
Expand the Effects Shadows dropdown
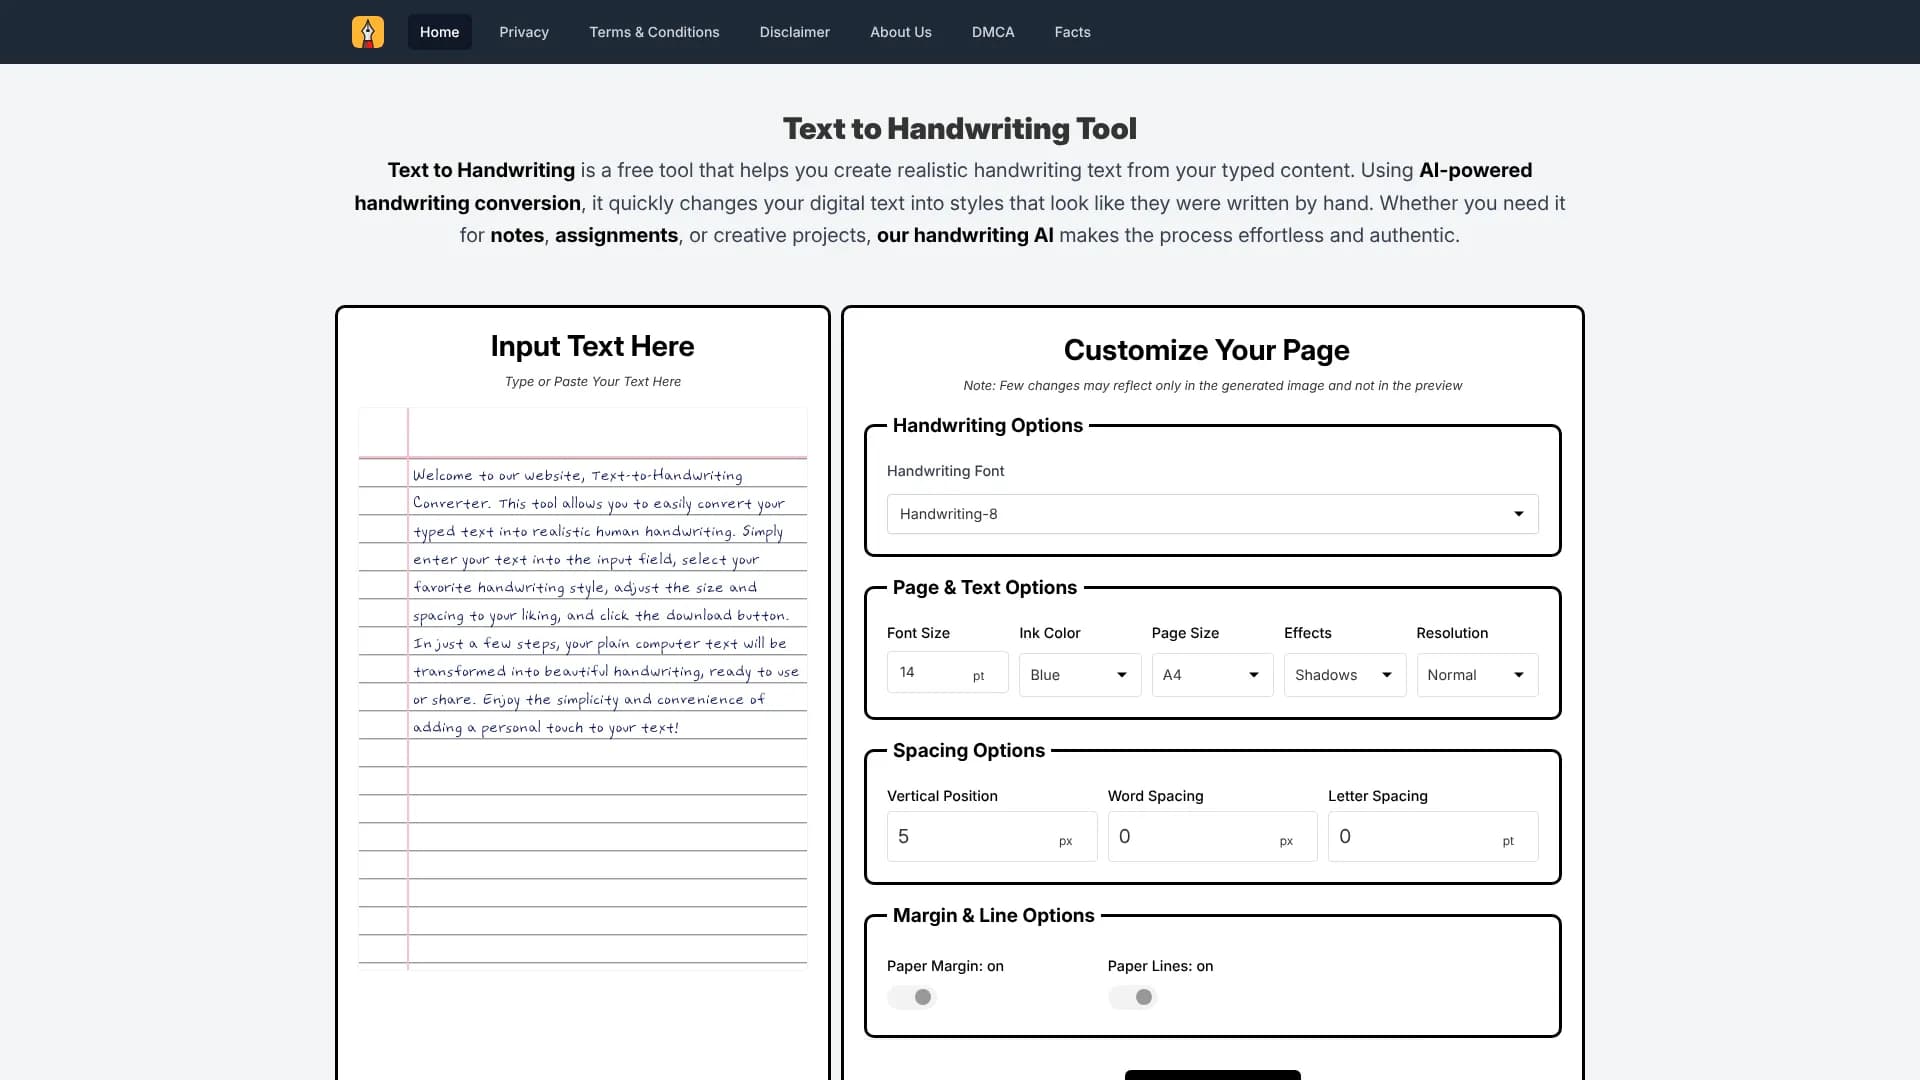coord(1344,675)
